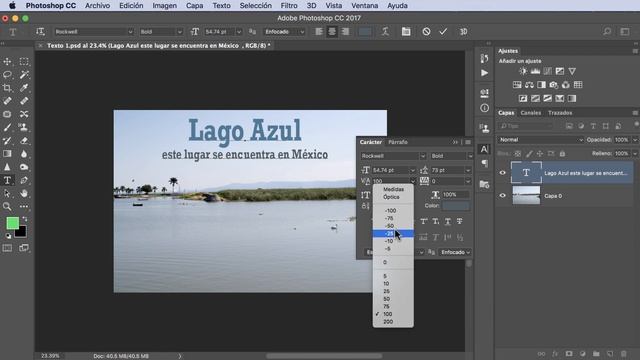Switch to the Párrafo tab
This screenshot has width=640, height=360.
point(398,142)
